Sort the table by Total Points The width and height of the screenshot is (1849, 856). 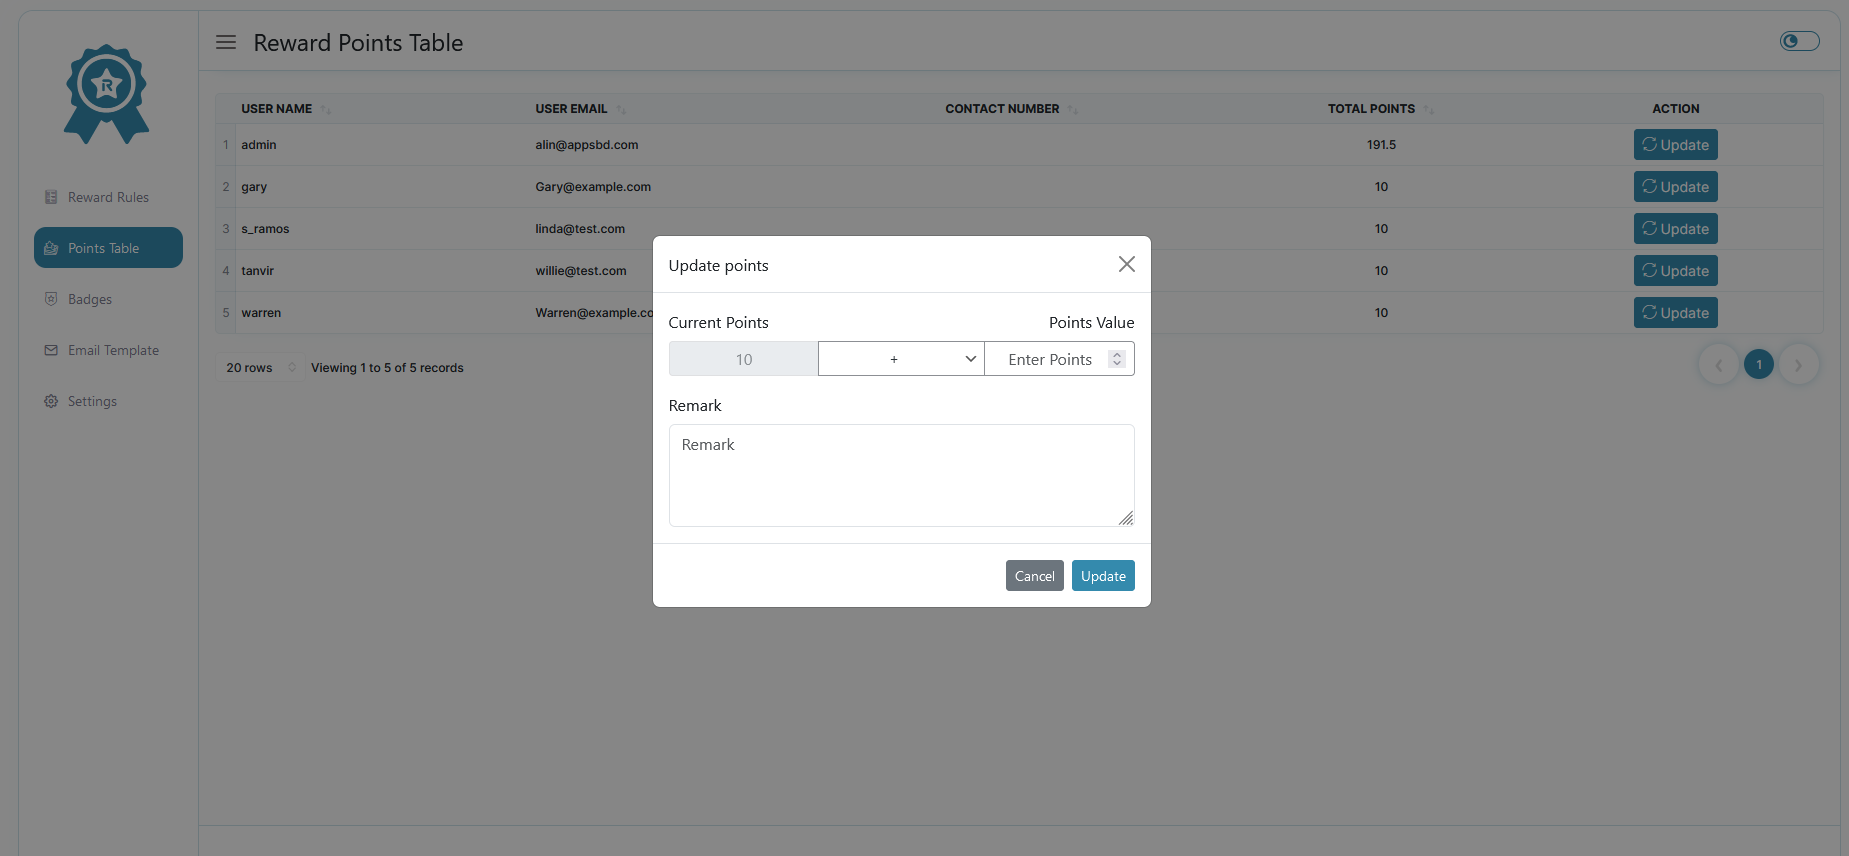click(x=1371, y=109)
